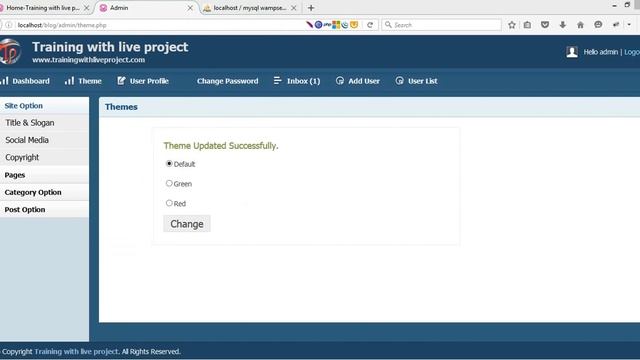Screen dimensions: 640x360
Task: Expand the Site Option sidebar section
Action: coord(44,106)
